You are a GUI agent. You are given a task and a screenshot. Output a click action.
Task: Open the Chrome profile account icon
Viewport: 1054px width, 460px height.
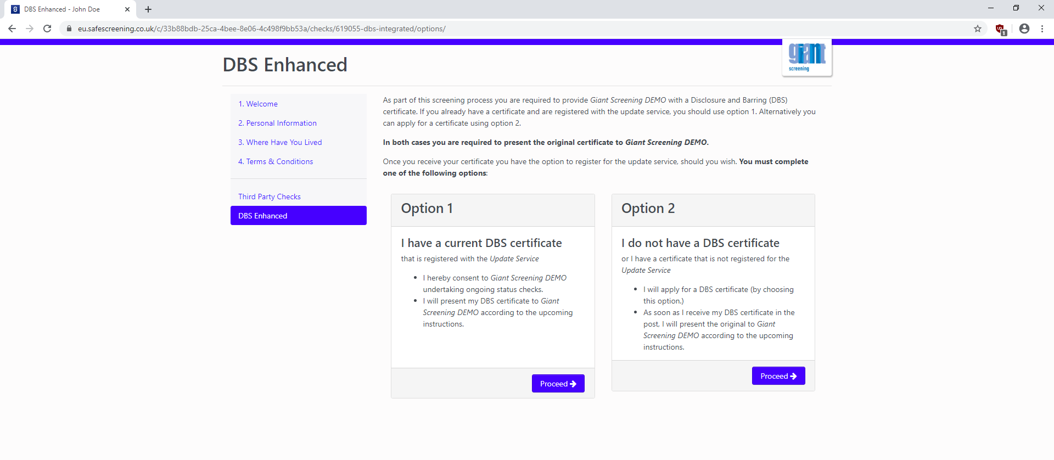click(x=1024, y=29)
